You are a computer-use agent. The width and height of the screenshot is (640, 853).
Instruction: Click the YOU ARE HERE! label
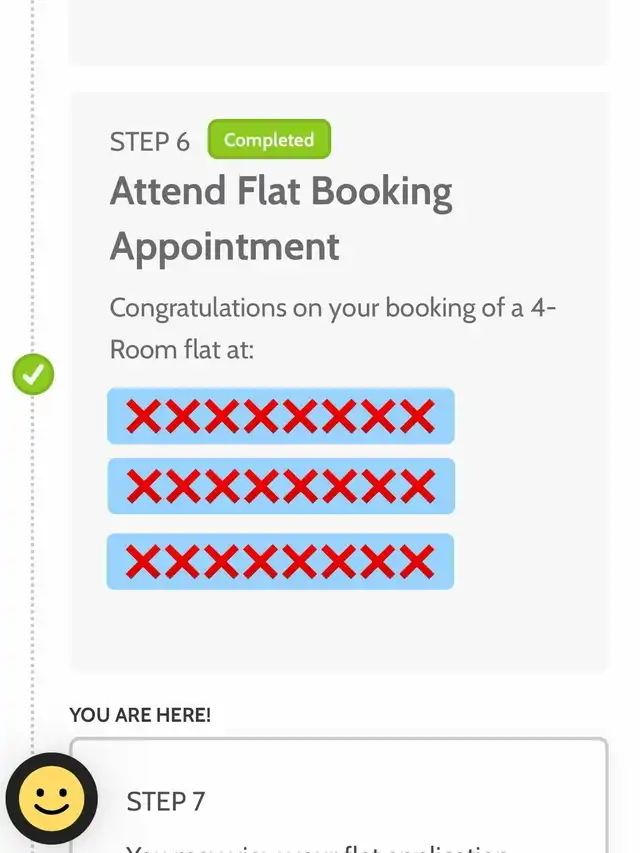click(140, 715)
